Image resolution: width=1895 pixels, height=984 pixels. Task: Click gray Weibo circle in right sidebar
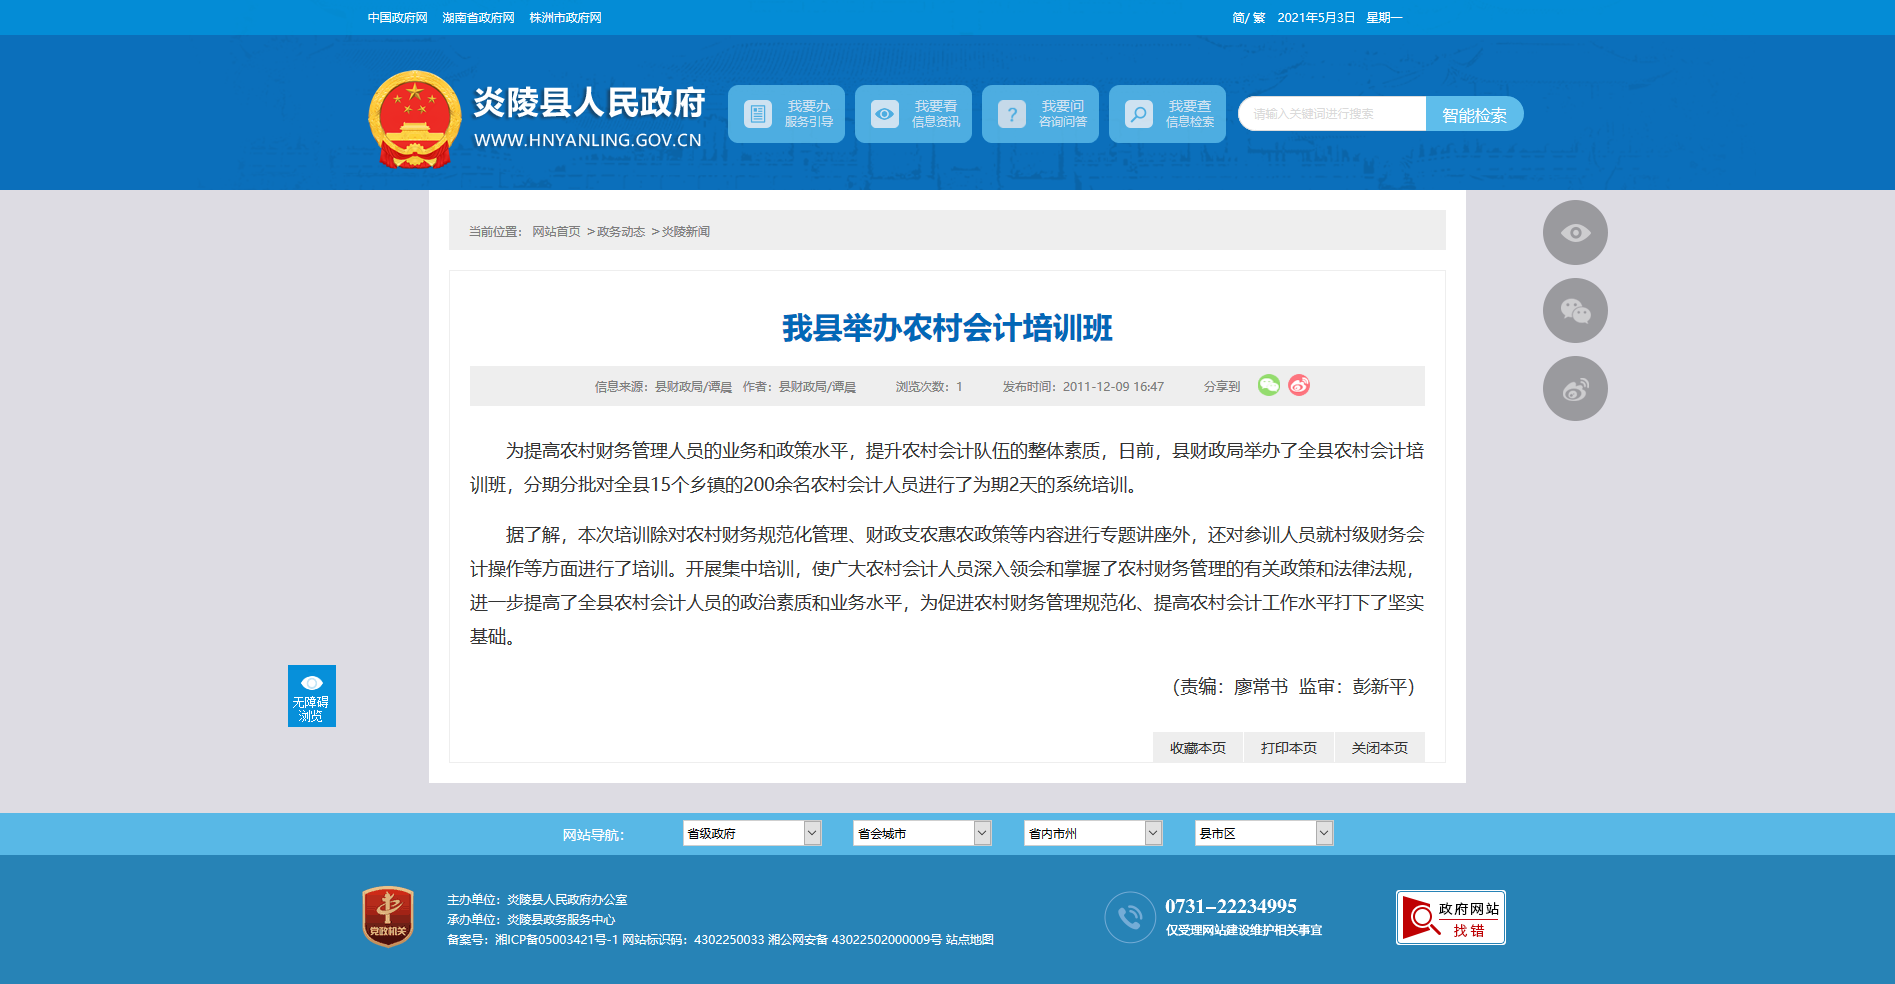pos(1574,389)
